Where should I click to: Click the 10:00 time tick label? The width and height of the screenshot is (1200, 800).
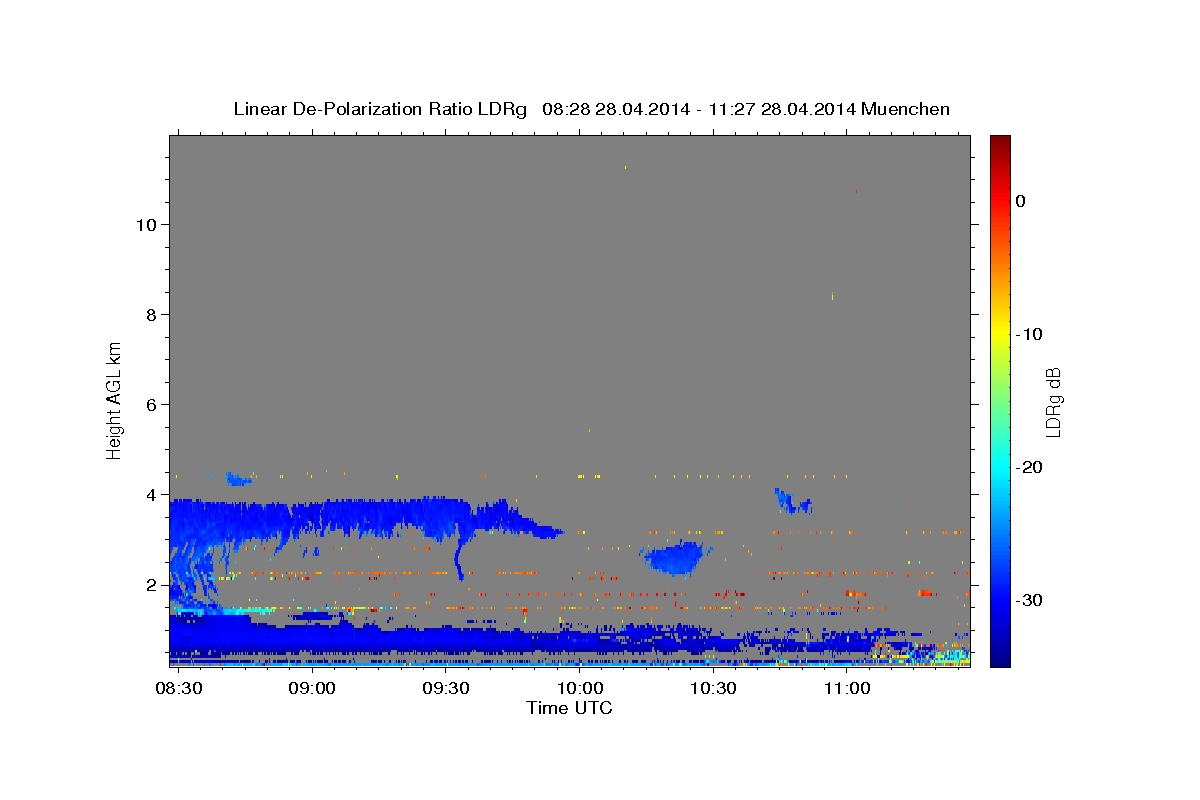pos(580,689)
